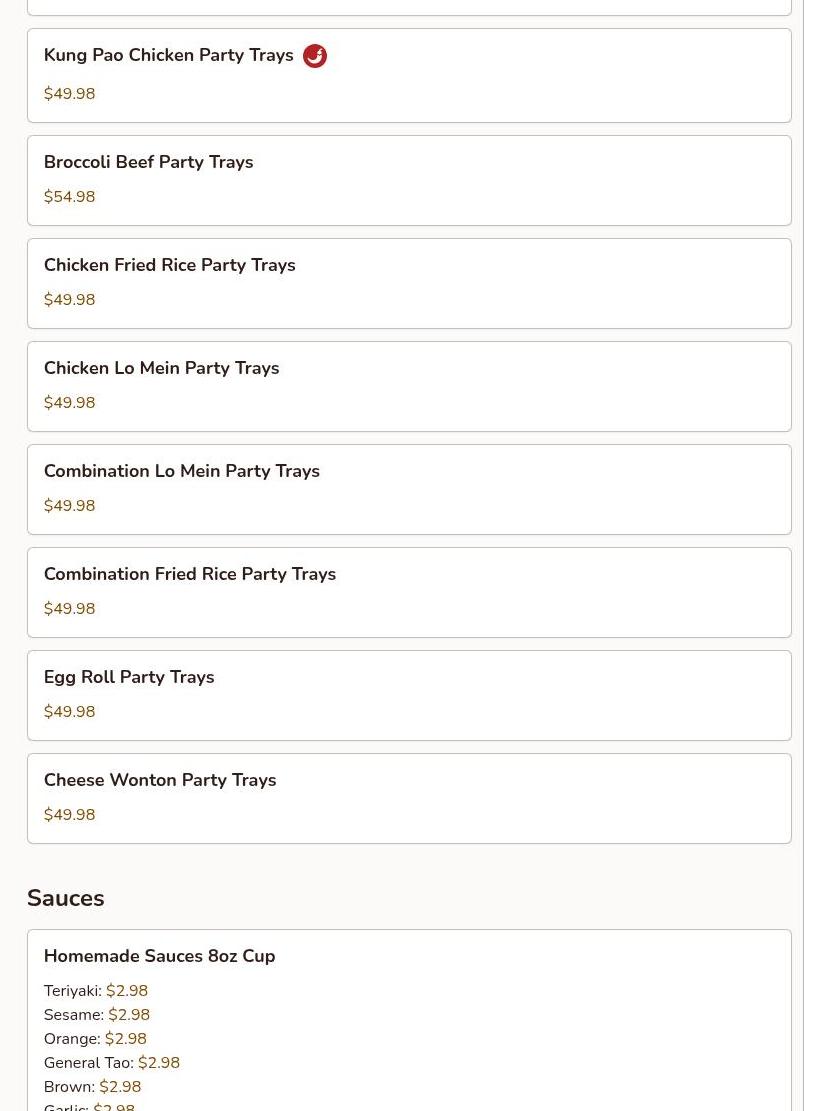
Task: Open Chicken Lo Mein Party Trays
Action: coord(161,368)
